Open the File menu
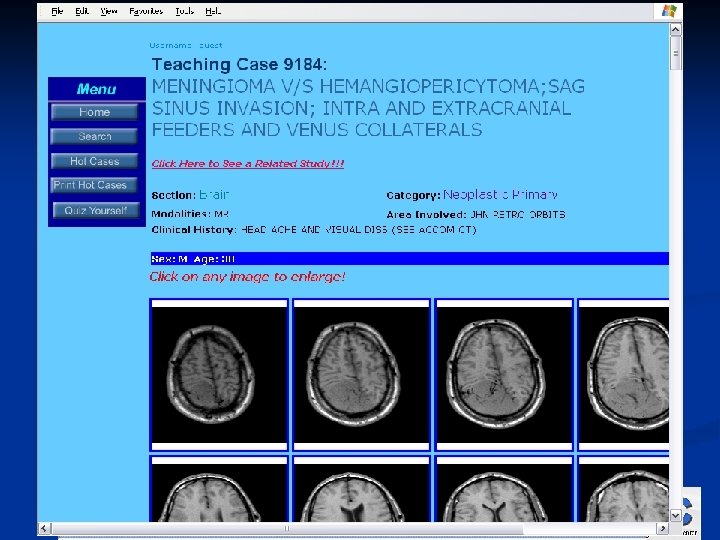 (57, 11)
